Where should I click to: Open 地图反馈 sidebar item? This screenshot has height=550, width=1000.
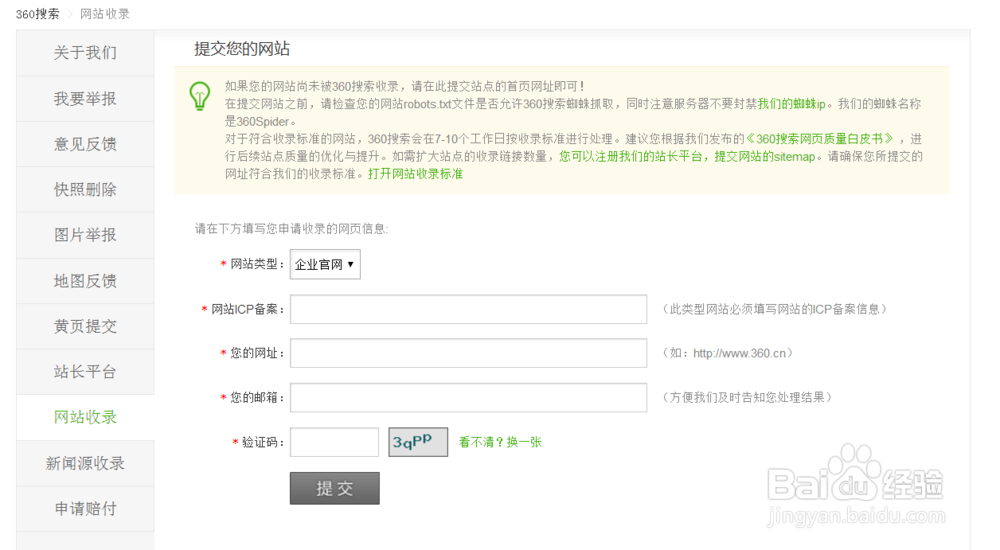click(x=85, y=281)
